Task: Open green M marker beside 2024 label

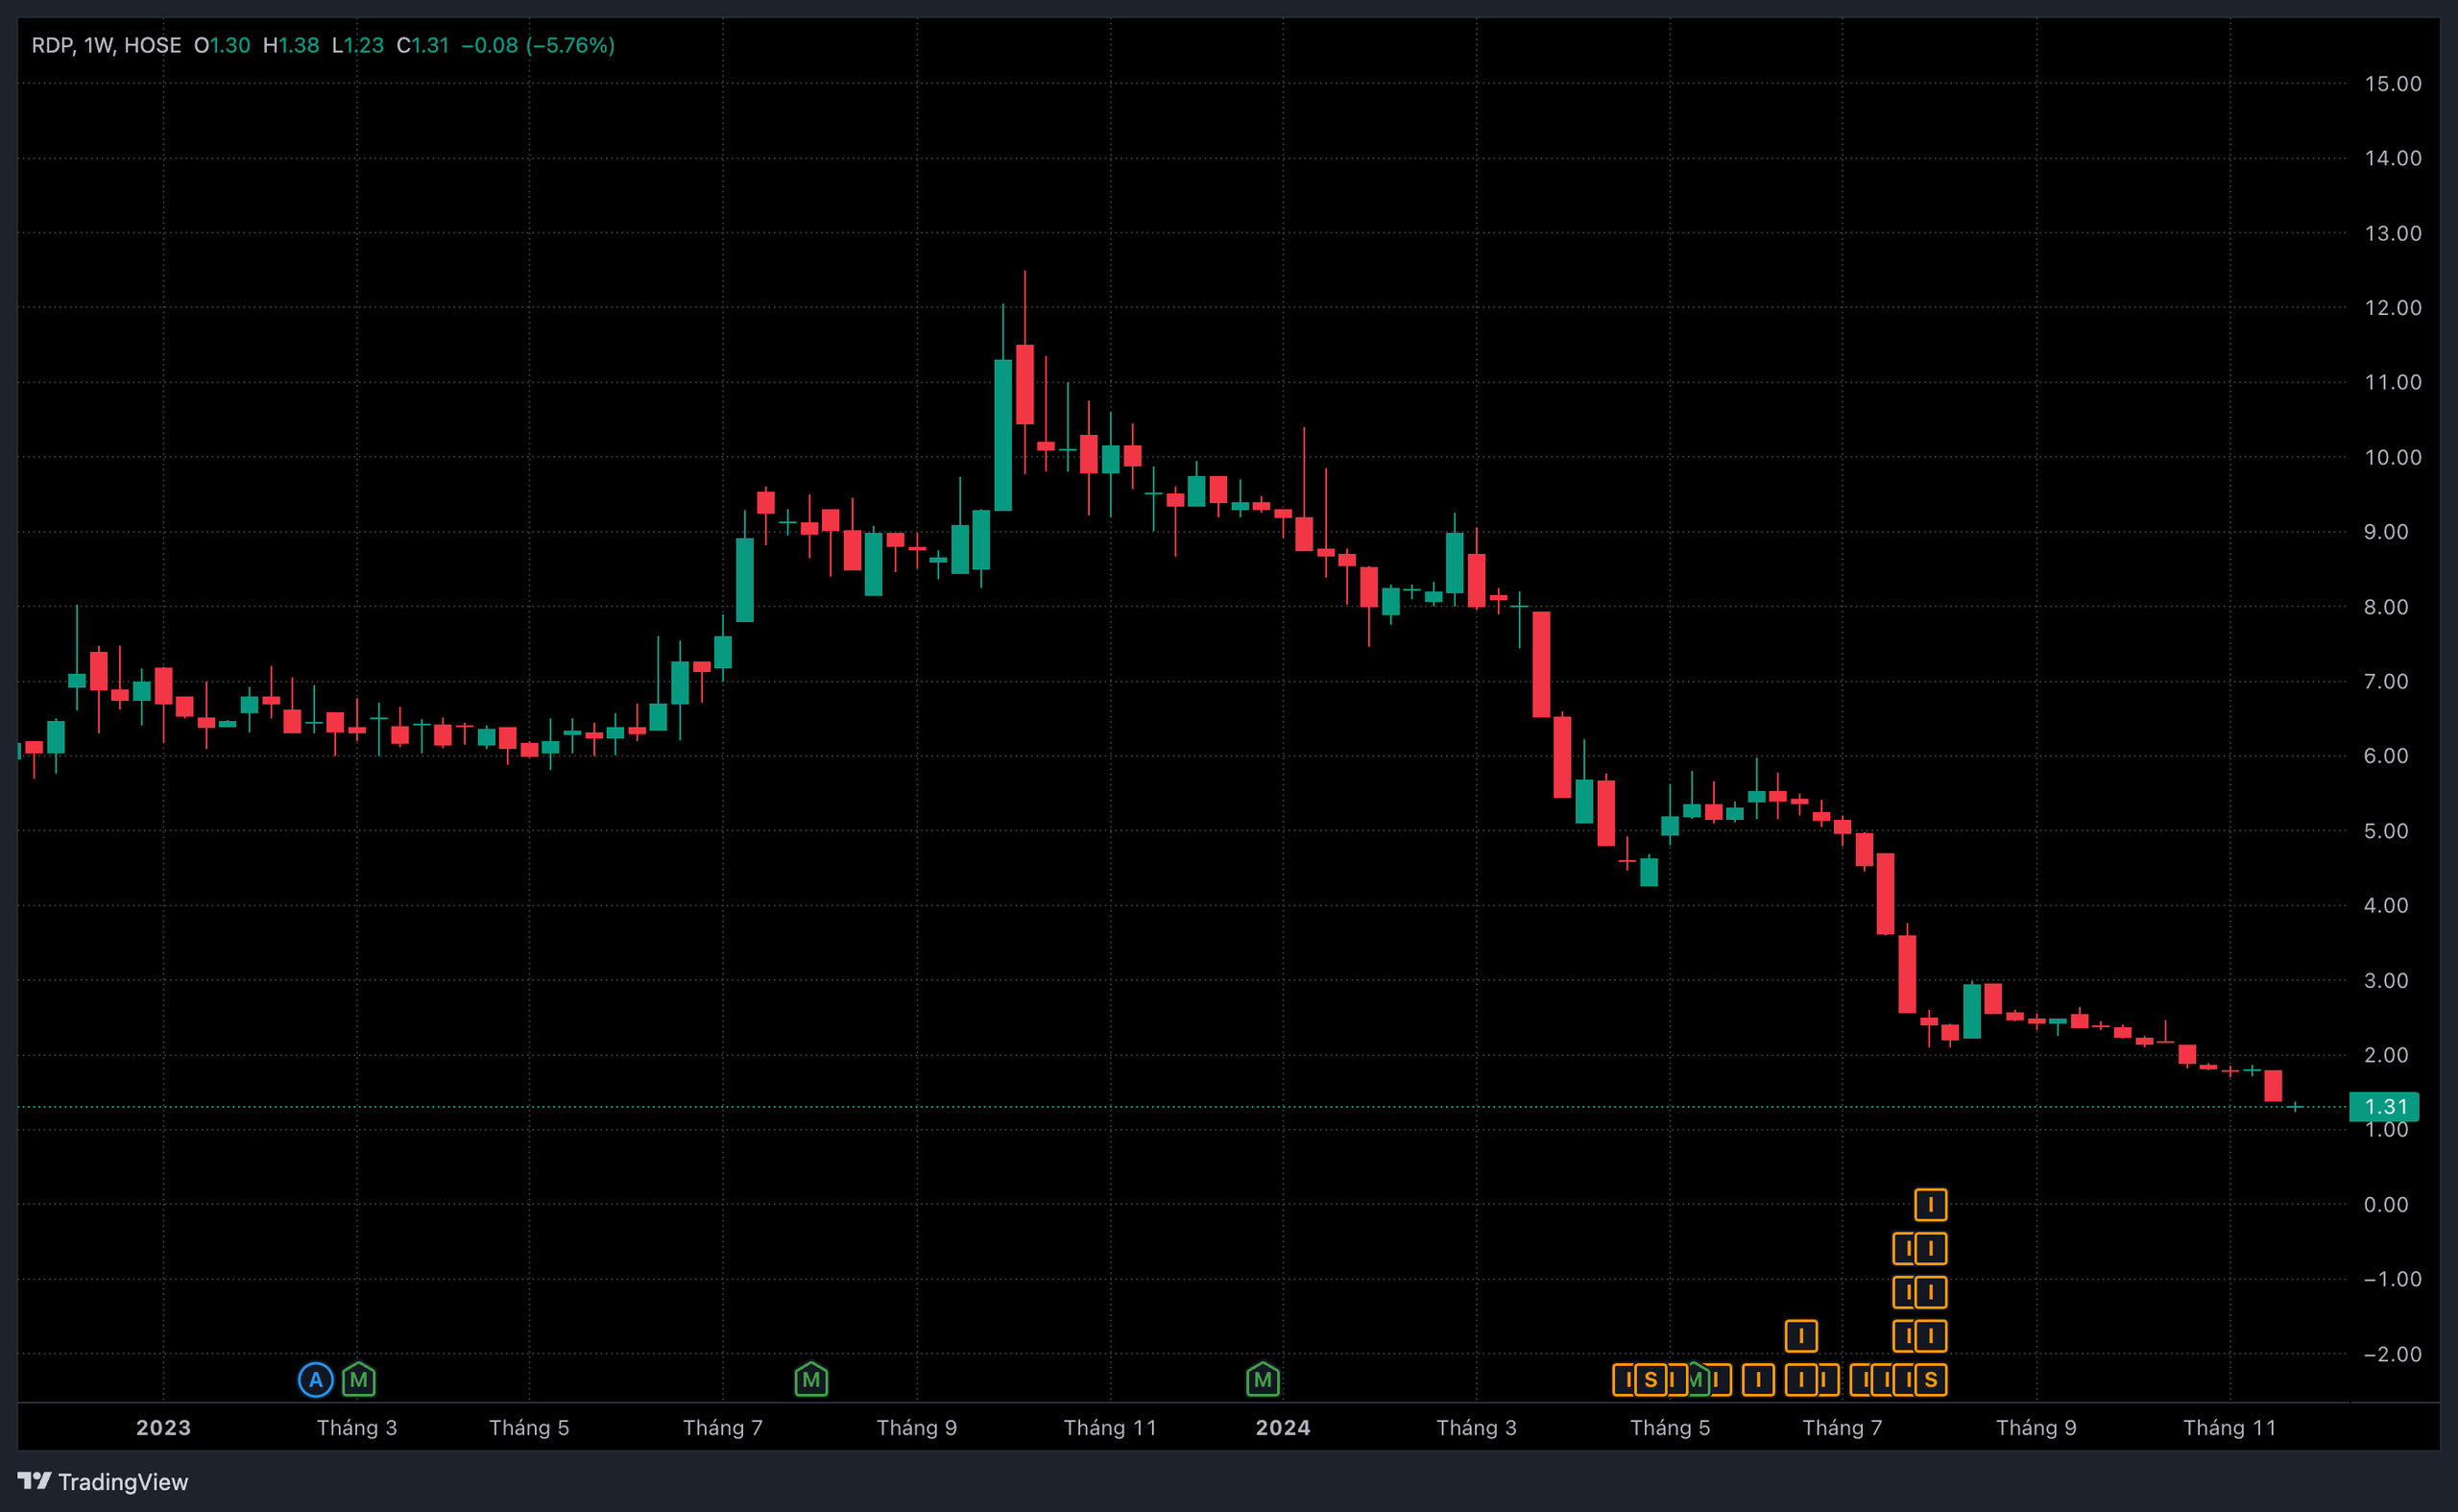Action: (x=1263, y=1380)
